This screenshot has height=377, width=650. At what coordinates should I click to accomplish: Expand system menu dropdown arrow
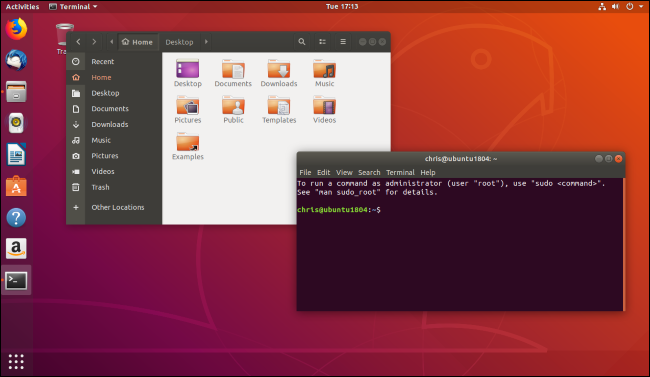point(641,7)
